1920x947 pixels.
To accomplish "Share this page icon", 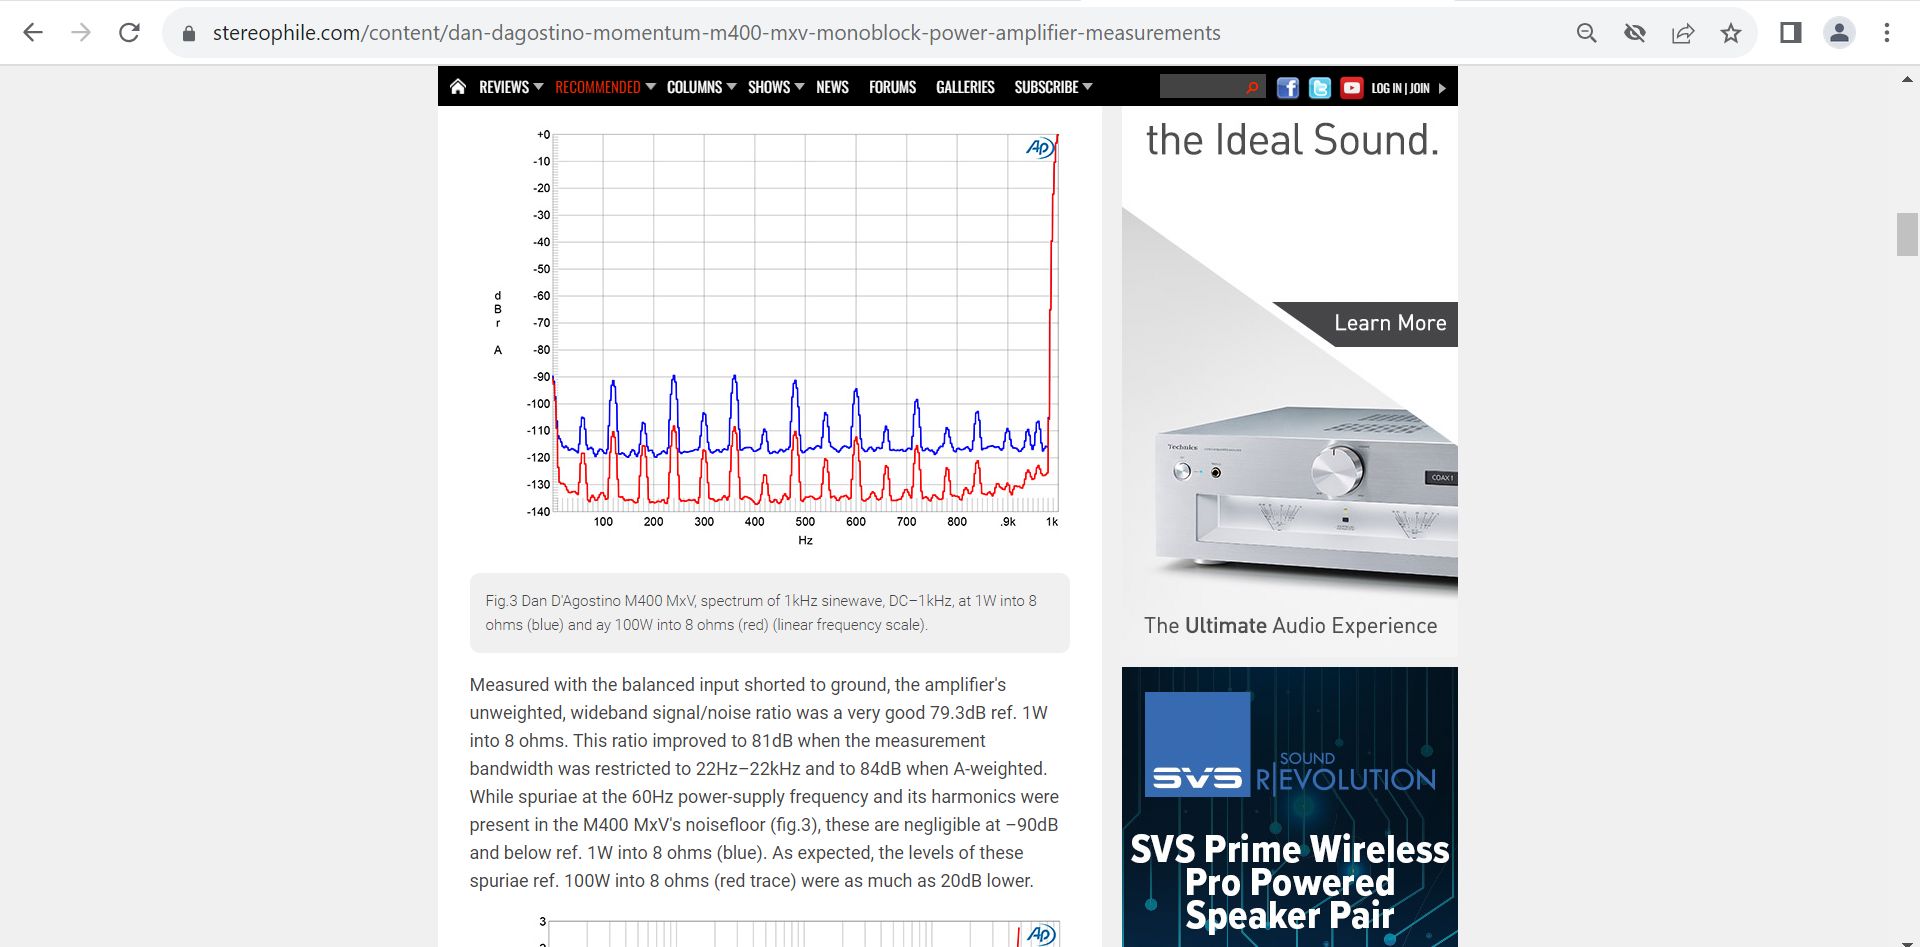I will tap(1683, 33).
